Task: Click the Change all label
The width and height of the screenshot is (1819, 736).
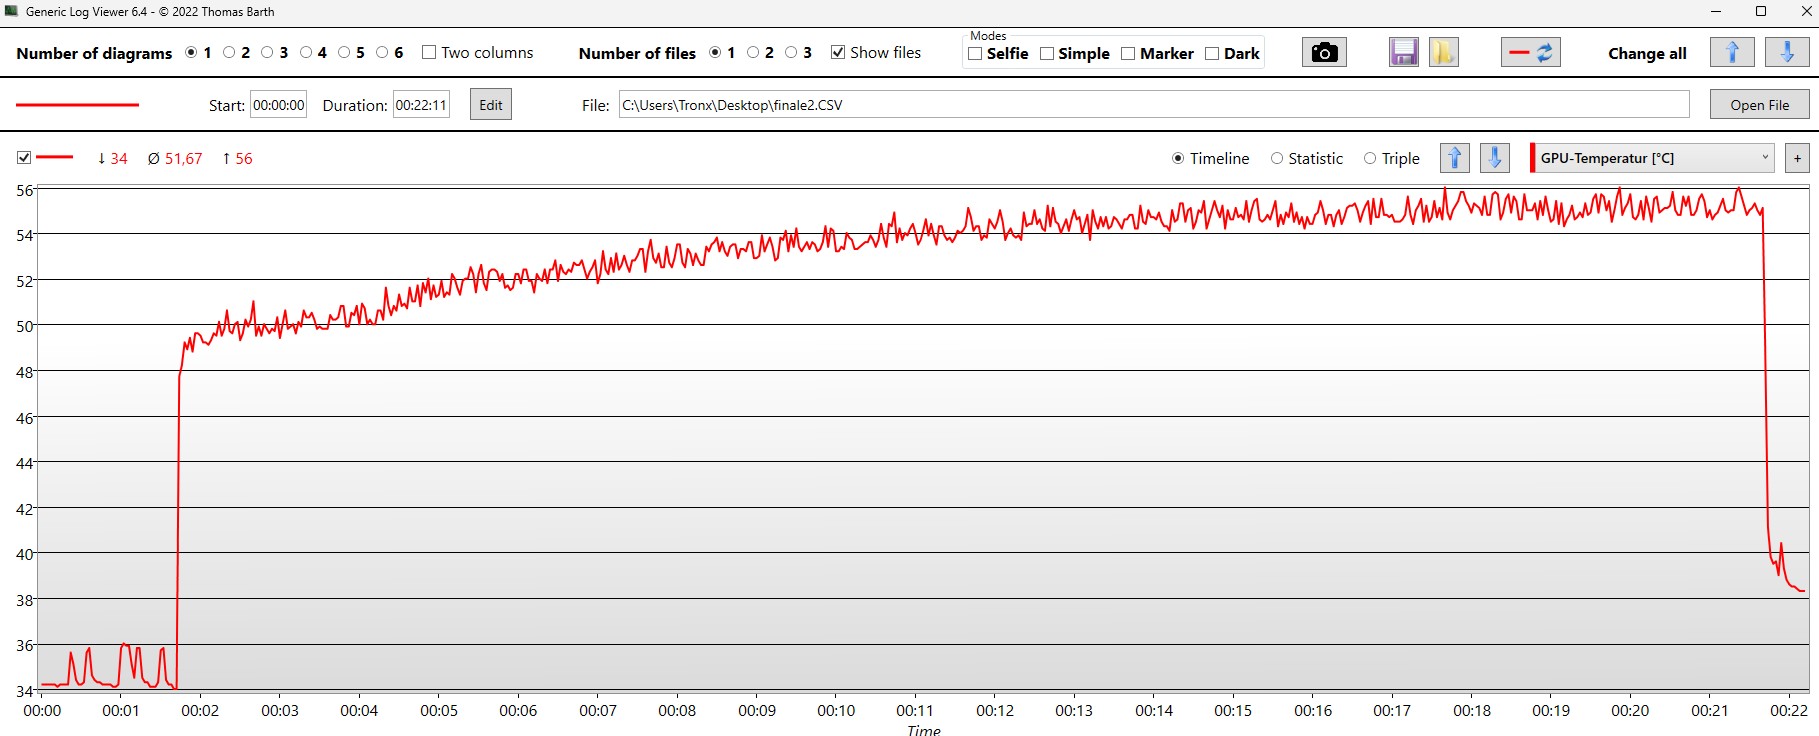Action: pyautogui.click(x=1647, y=54)
